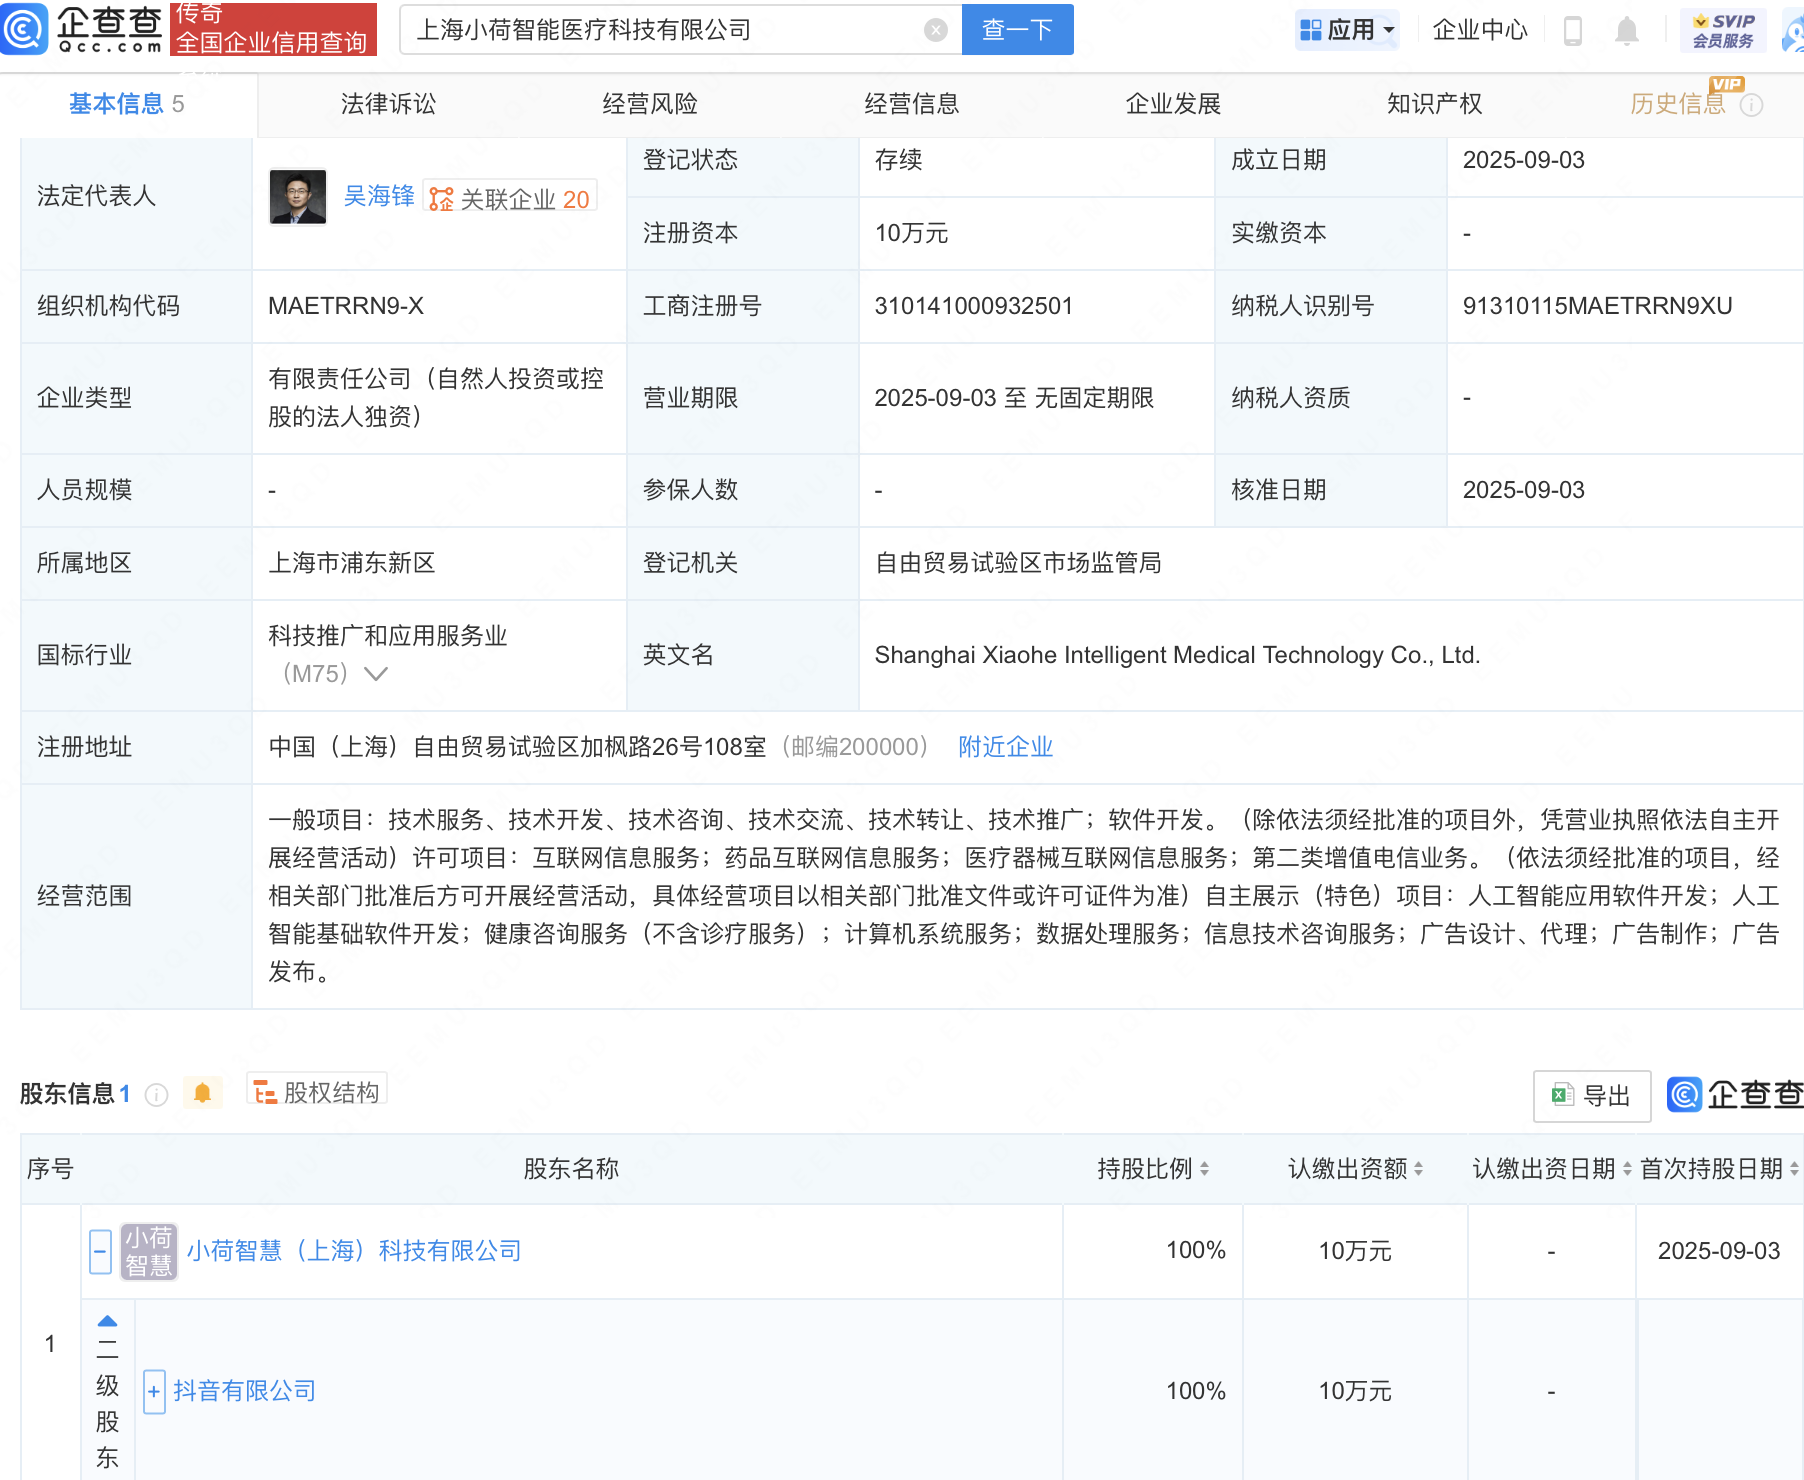Viewport: 1804px width, 1480px height.
Task: Open 抖音有限公司 shareholder link
Action: (x=244, y=1391)
